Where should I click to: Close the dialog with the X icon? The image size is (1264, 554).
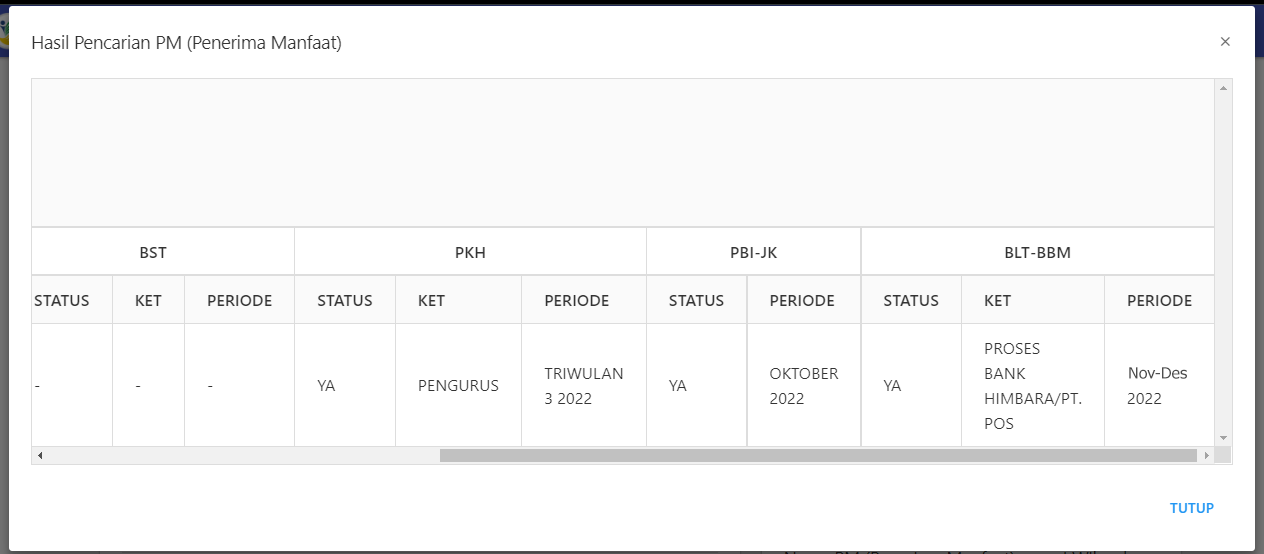[1225, 42]
